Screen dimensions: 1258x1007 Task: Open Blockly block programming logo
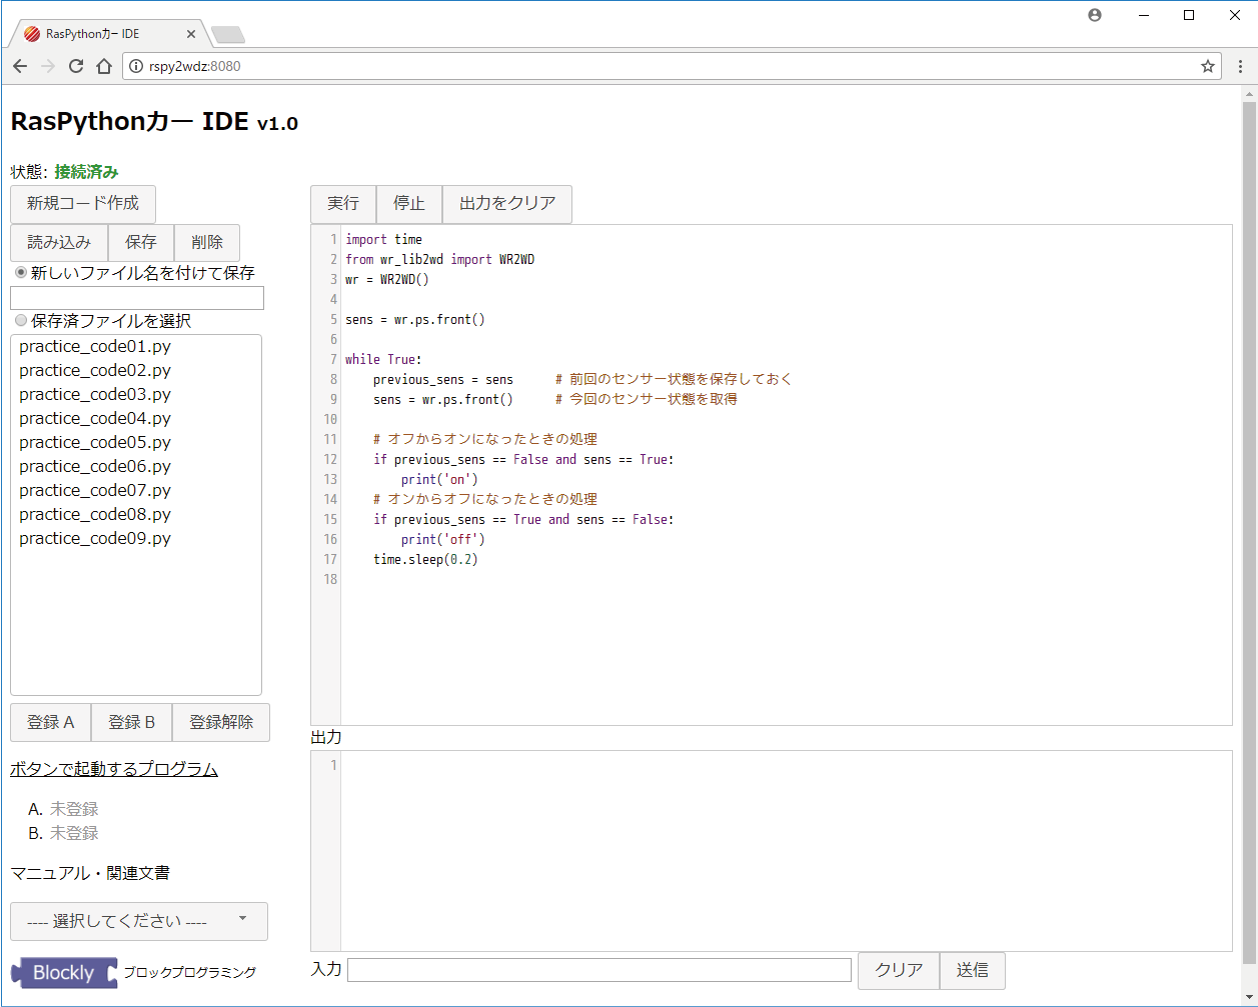point(64,973)
